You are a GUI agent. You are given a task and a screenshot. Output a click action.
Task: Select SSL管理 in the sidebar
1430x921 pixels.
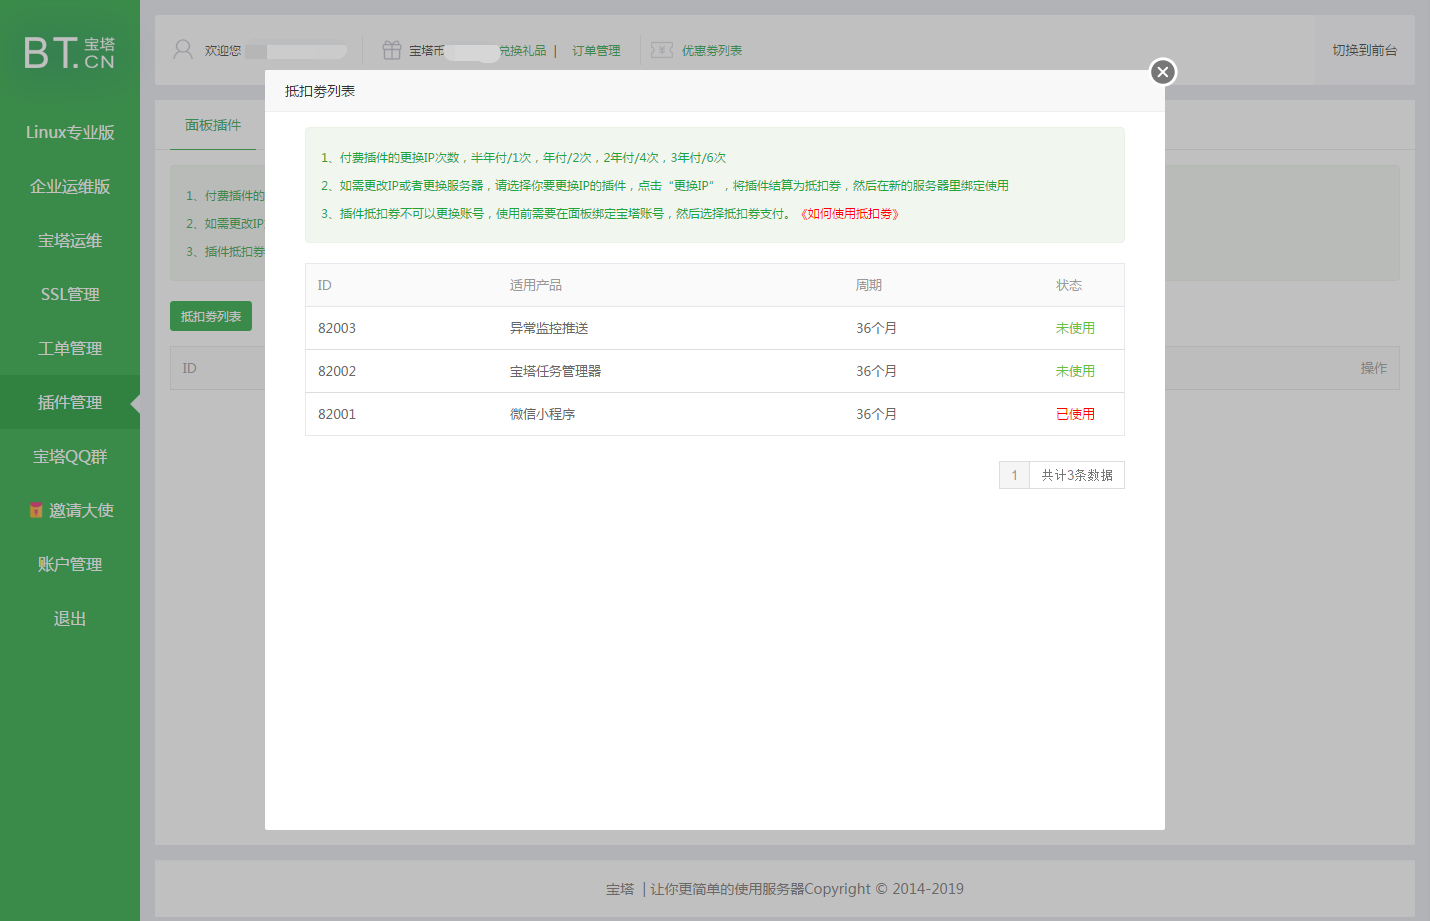tap(68, 294)
